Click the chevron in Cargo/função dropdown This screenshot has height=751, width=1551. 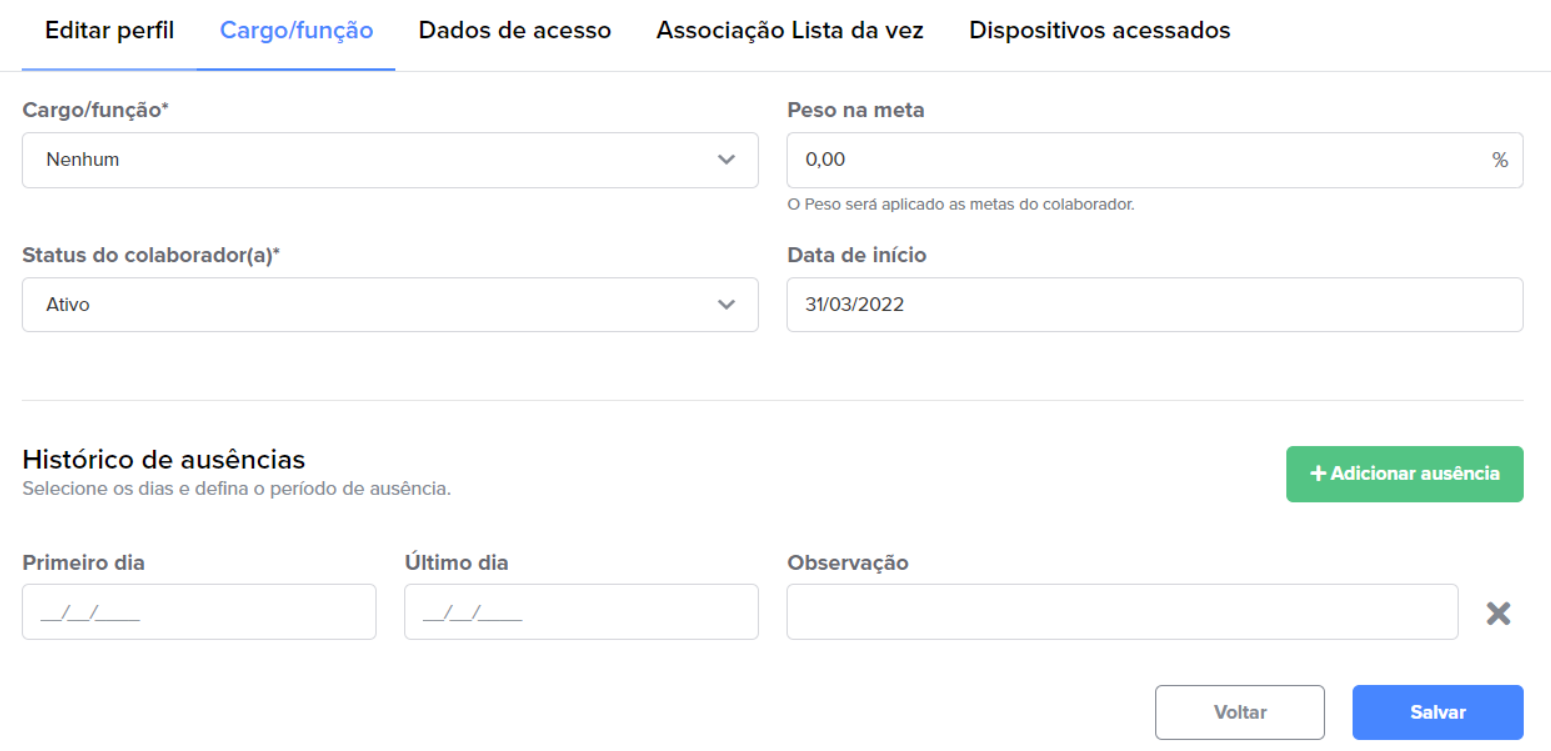727,160
